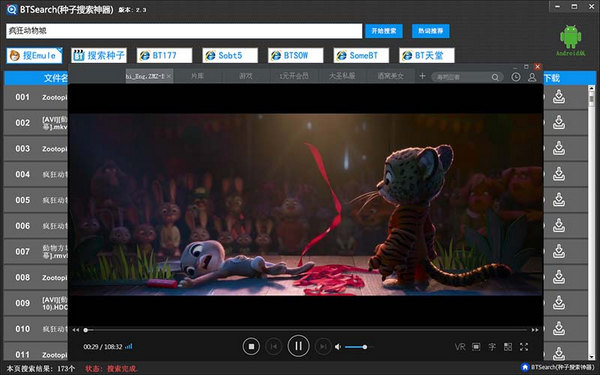
Task: Stop video playback with the stop button
Action: click(x=251, y=346)
